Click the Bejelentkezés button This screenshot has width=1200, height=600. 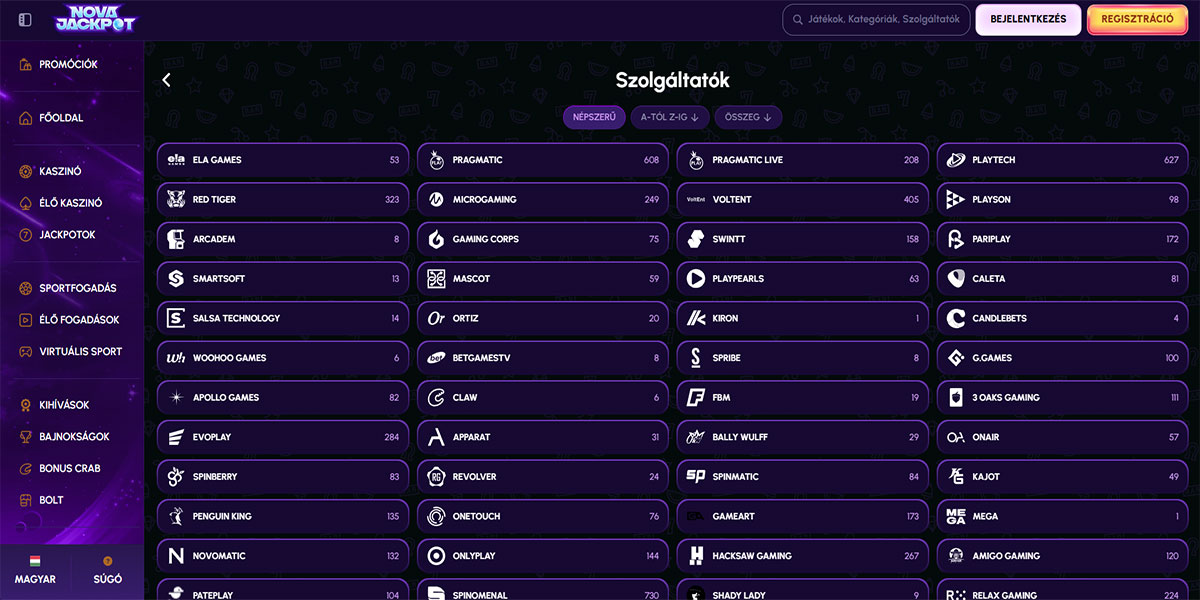pyautogui.click(x=1028, y=20)
